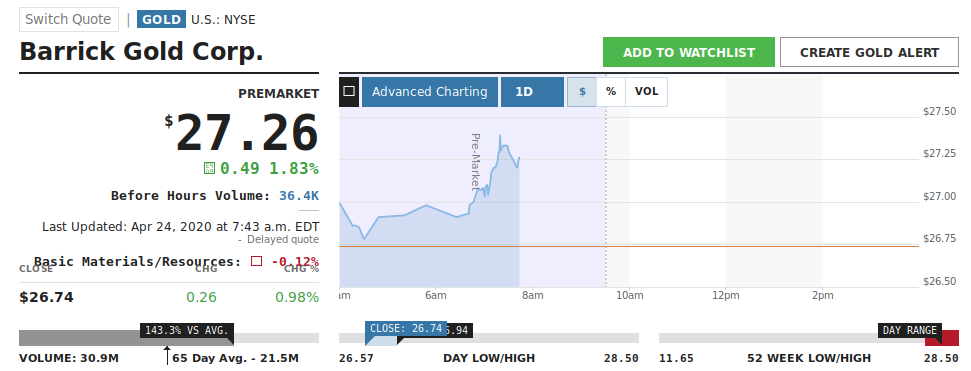The width and height of the screenshot is (971, 371).
Task: Toggle the VOL chart display
Action: click(x=647, y=92)
